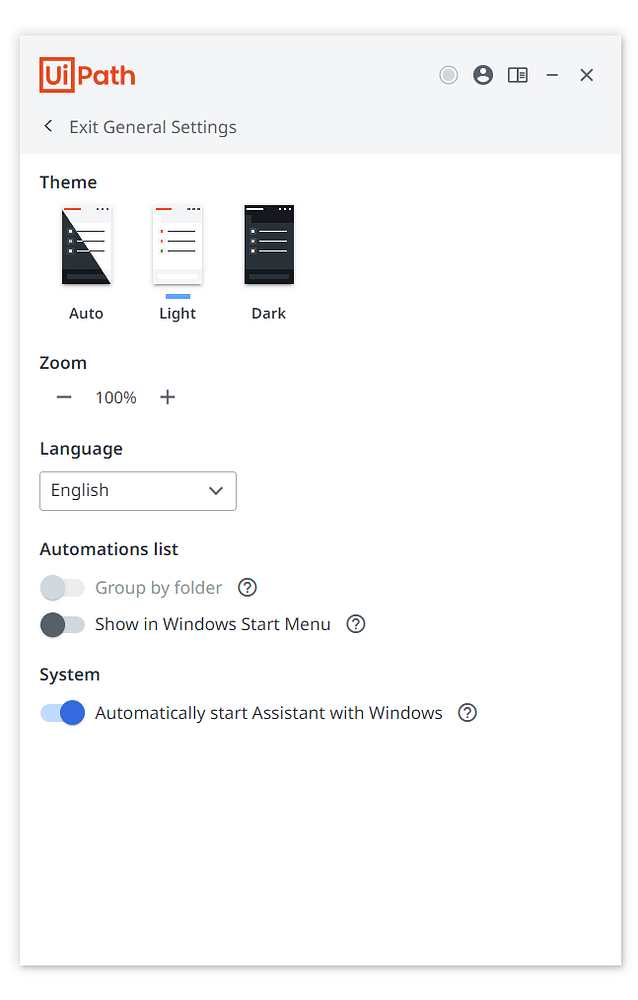Viewport: 638px width, 1000px height.
Task: Enable Group by folder
Action: pos(63,587)
